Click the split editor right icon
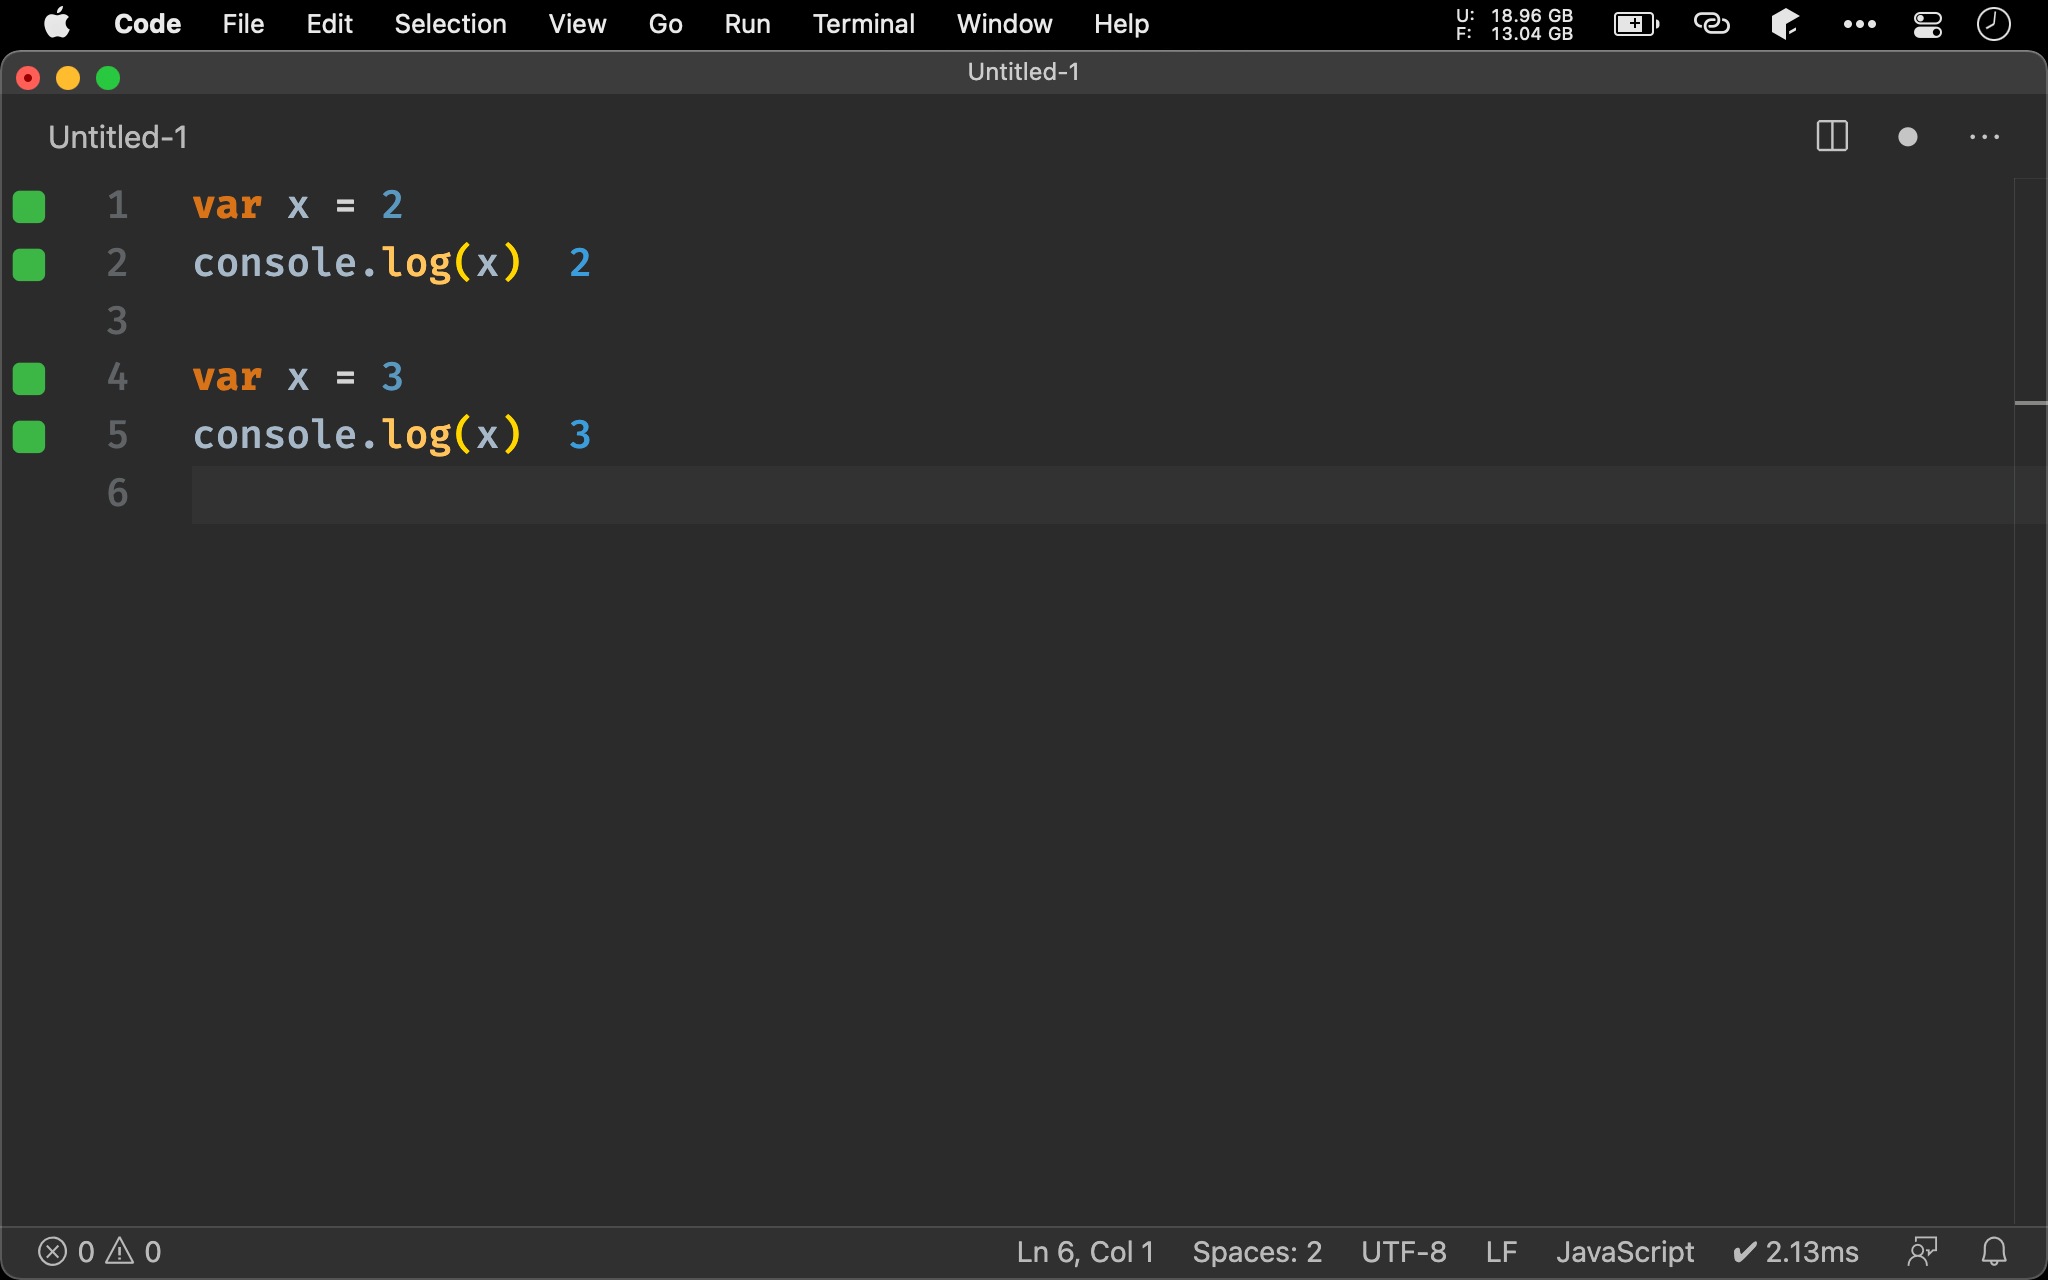Viewport: 2048px width, 1280px height. (x=1832, y=137)
